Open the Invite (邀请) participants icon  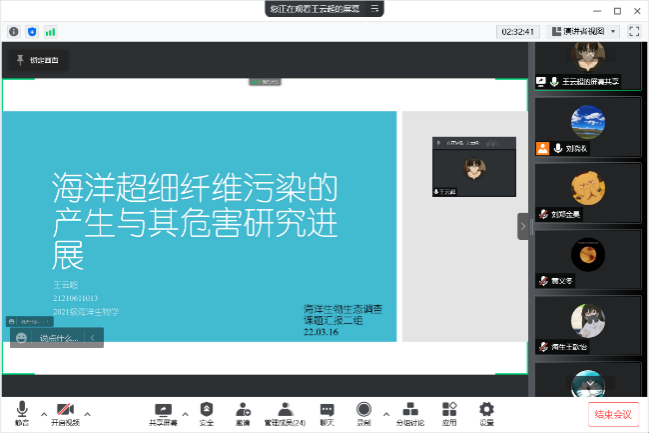pos(243,412)
